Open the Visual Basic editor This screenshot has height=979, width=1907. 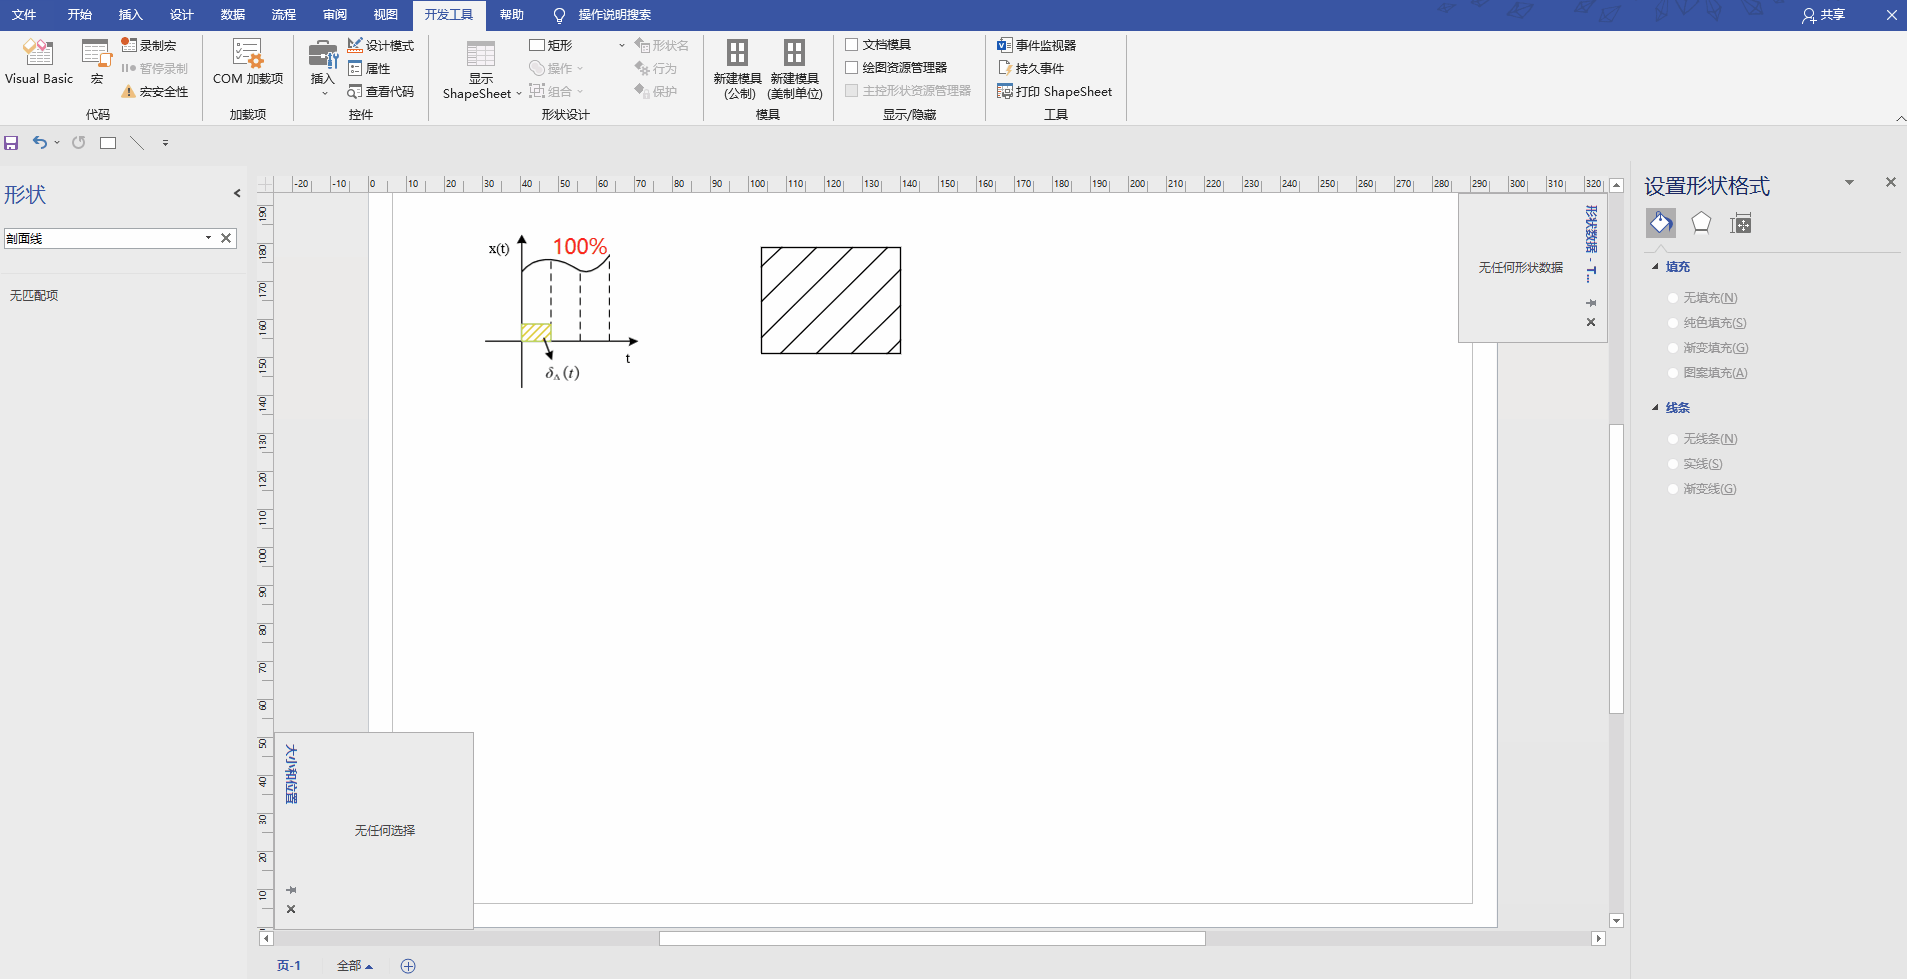[39, 62]
